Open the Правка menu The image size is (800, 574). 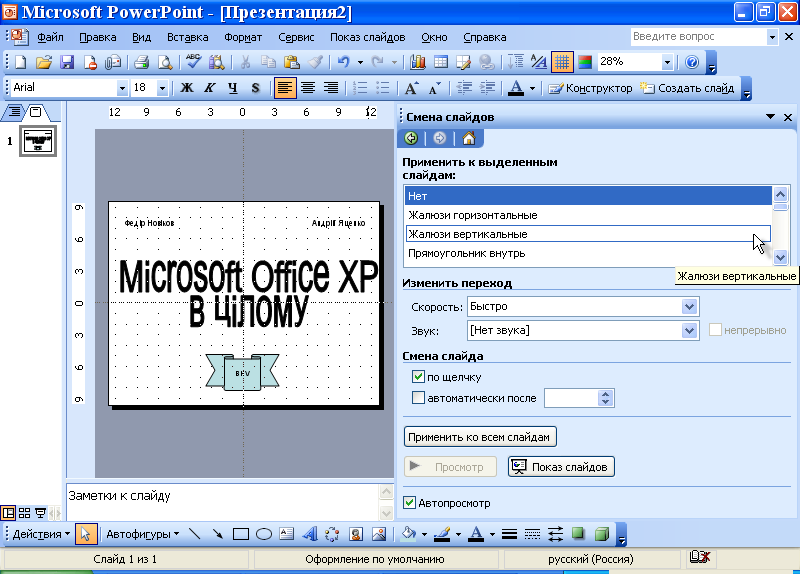click(x=97, y=37)
